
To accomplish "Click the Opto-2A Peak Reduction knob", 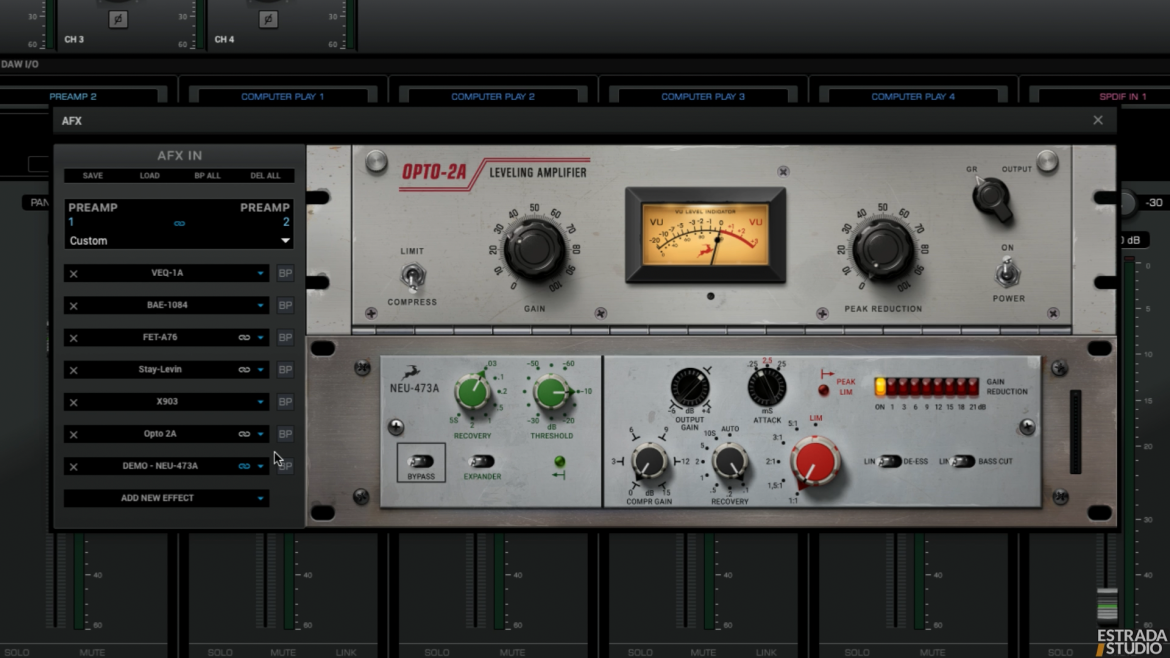I will coord(882,250).
